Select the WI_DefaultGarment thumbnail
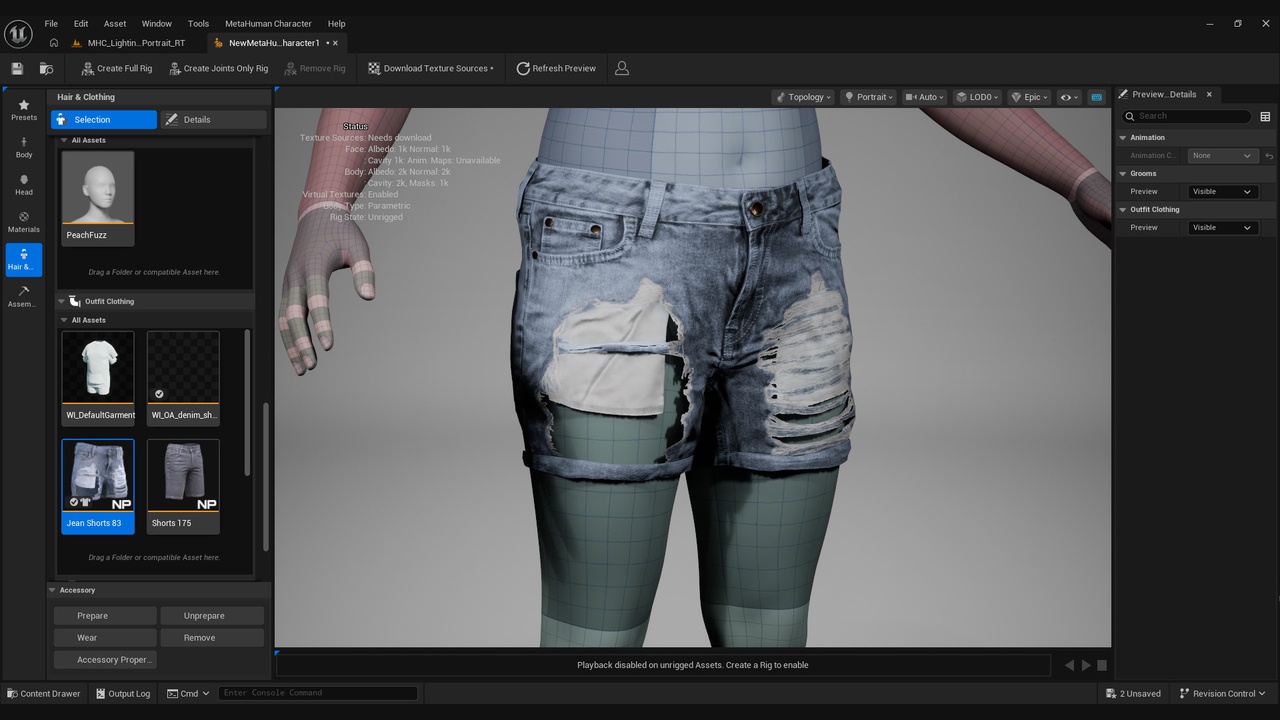 point(98,377)
